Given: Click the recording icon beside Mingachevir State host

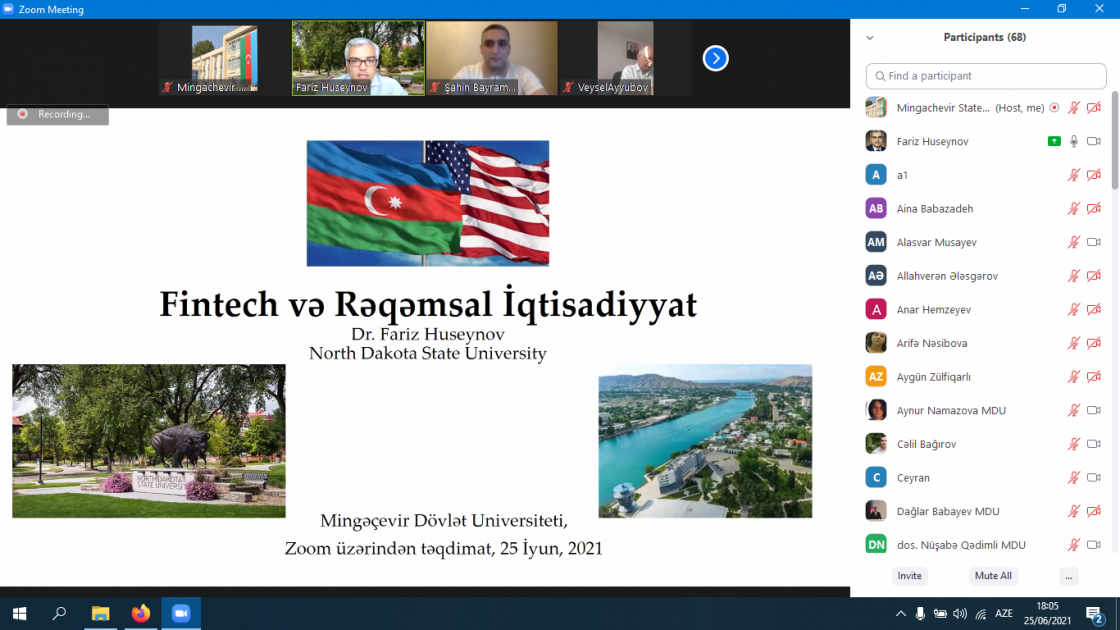Looking at the screenshot, I should 1054,108.
